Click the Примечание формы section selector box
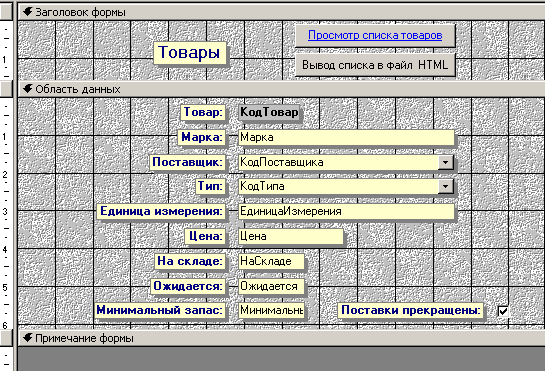The image size is (545, 371). point(6,338)
